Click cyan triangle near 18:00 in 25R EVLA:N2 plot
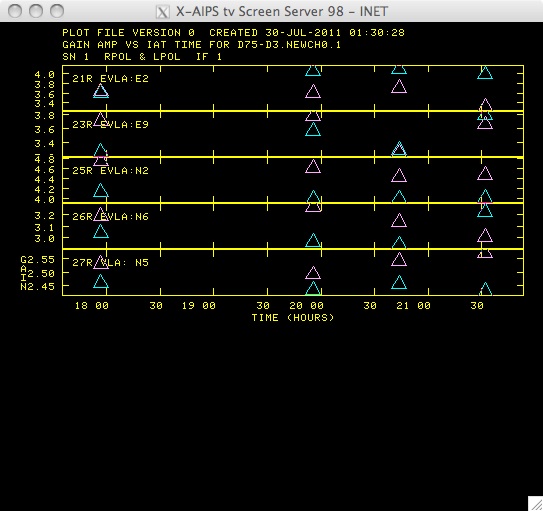Viewport: 543px width, 511px height. [101, 191]
